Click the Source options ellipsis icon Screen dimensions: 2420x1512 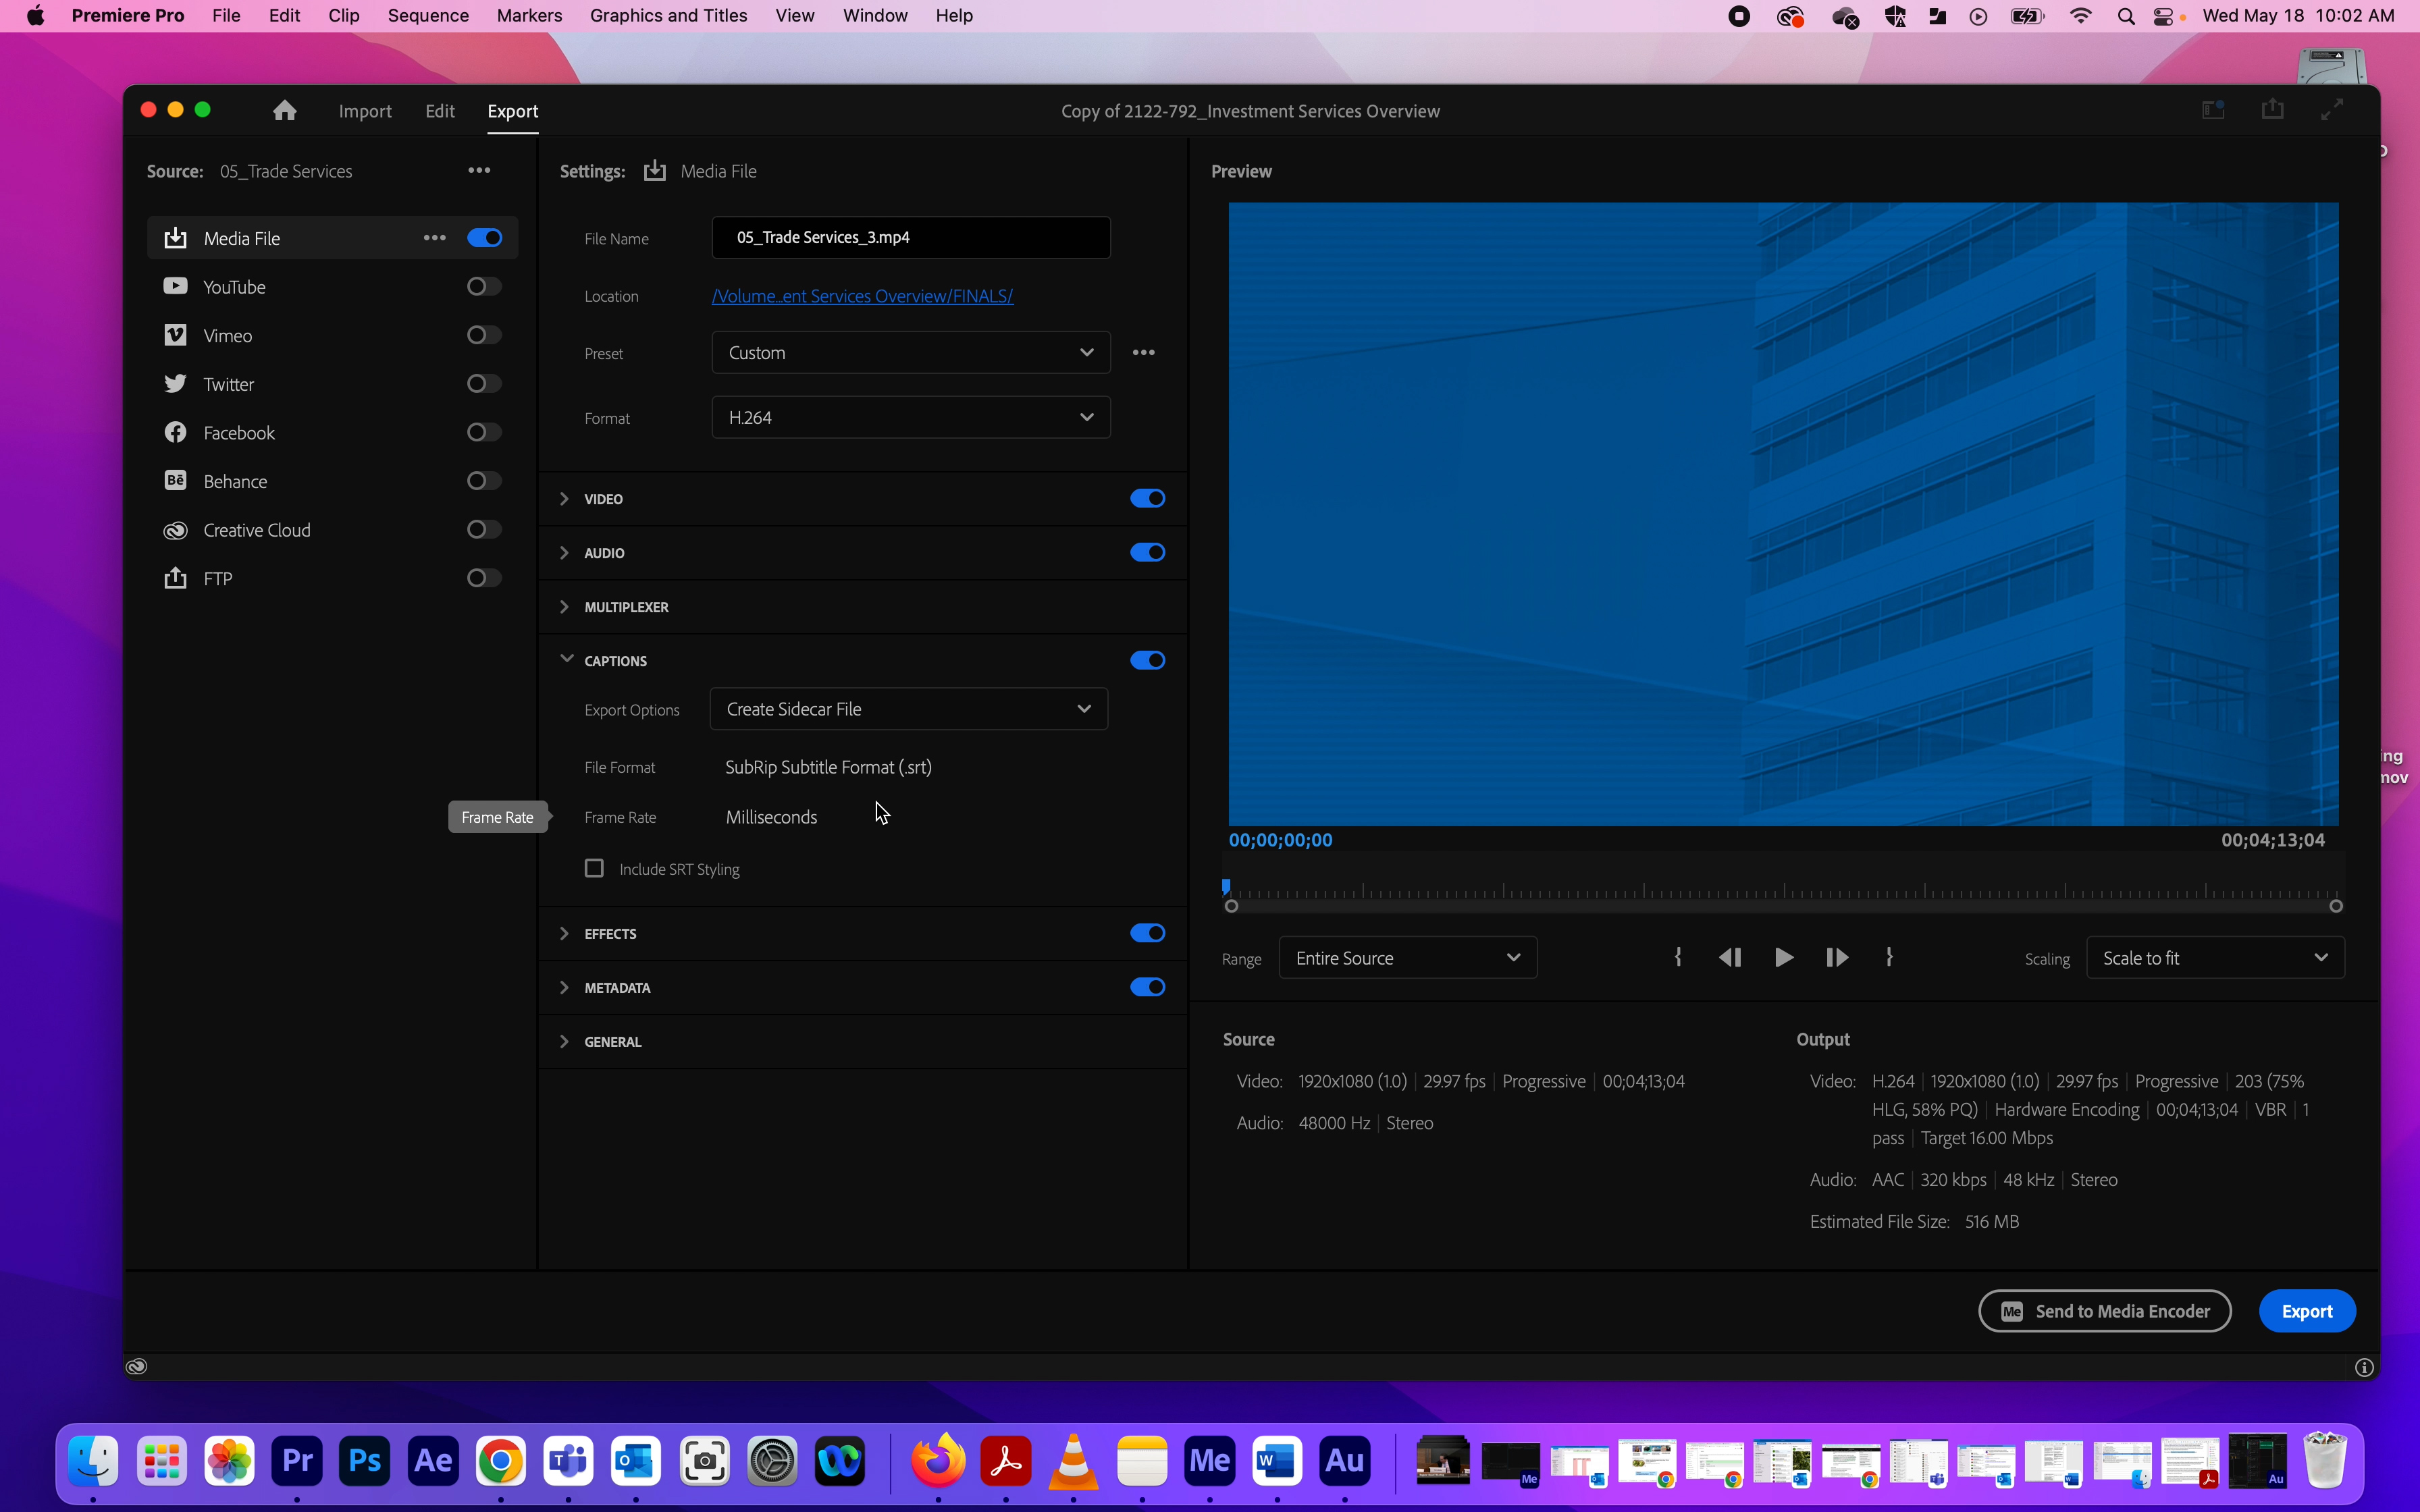click(x=479, y=169)
